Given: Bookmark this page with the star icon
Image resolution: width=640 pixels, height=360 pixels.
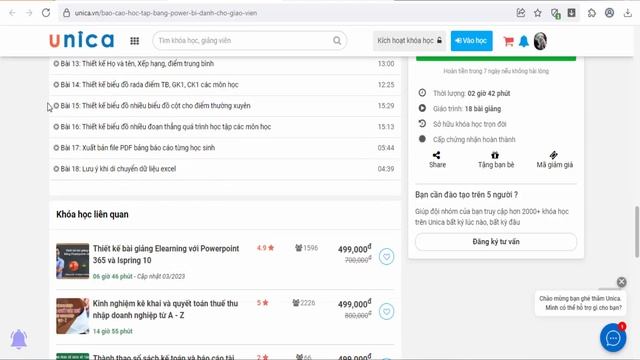Looking at the screenshot, I should point(538,13).
